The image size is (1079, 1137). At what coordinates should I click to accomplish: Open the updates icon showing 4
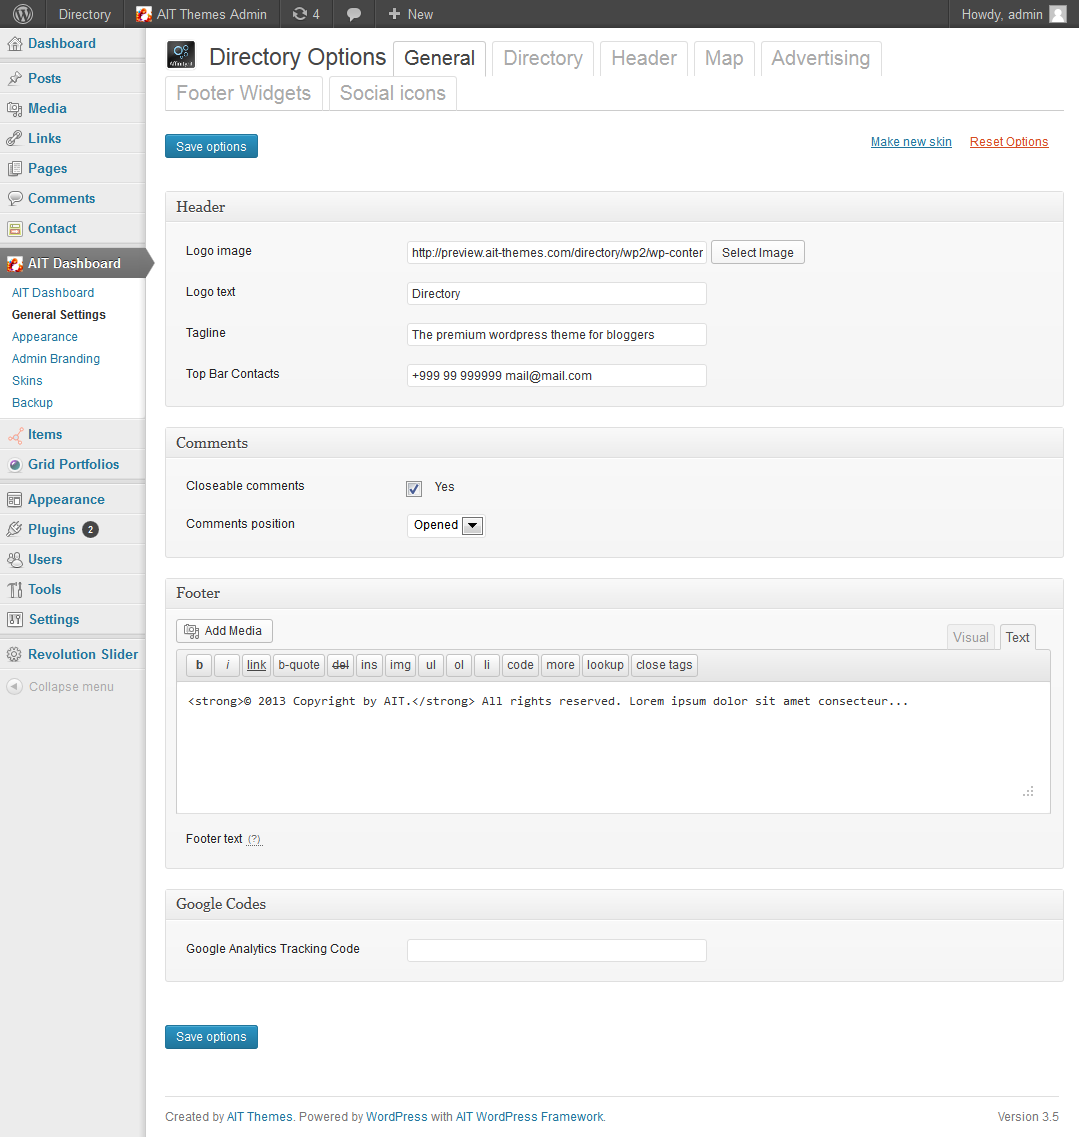pyautogui.click(x=306, y=14)
